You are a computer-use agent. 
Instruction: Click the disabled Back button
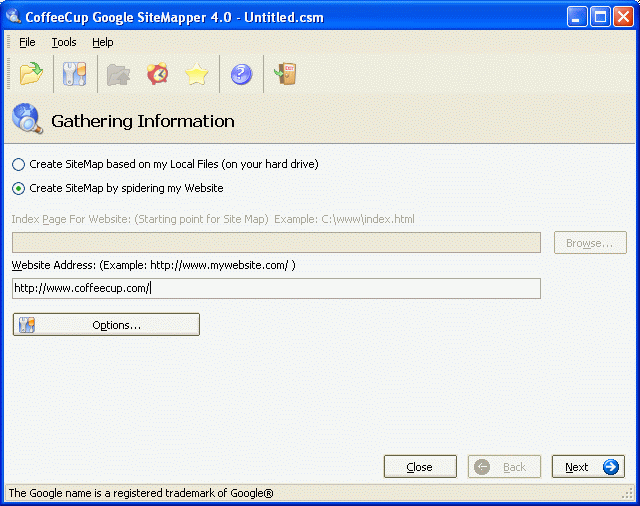pyautogui.click(x=504, y=466)
